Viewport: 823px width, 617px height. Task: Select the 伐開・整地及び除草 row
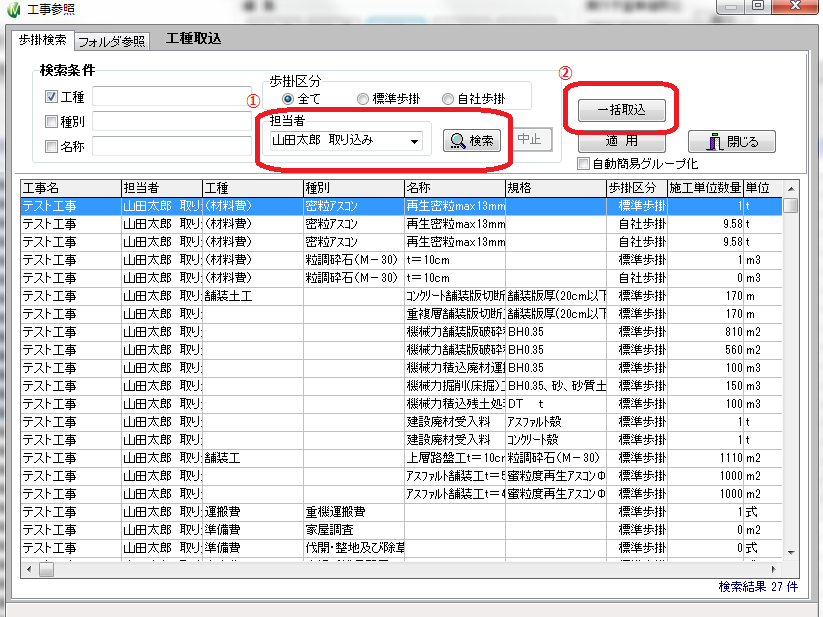pos(402,548)
